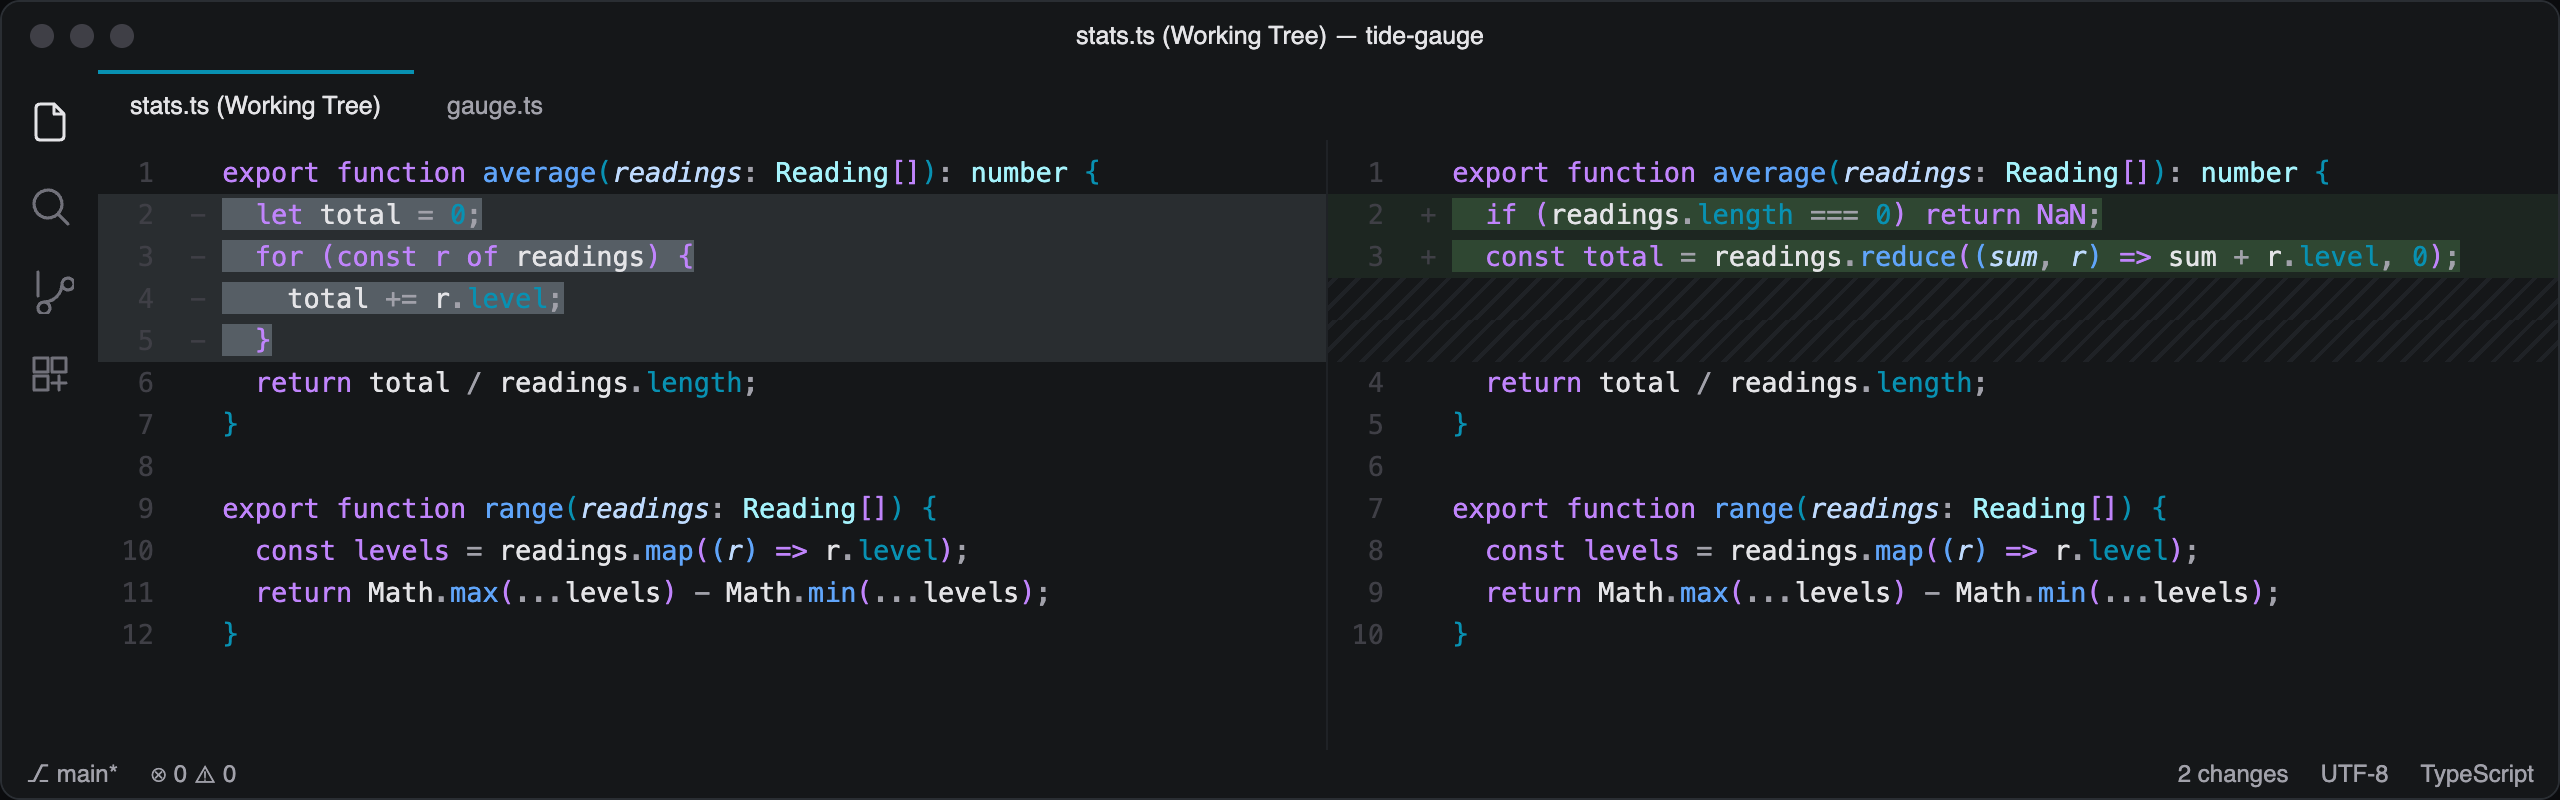
Task: Switch to the gauge.ts tab
Action: pyautogui.click(x=494, y=106)
